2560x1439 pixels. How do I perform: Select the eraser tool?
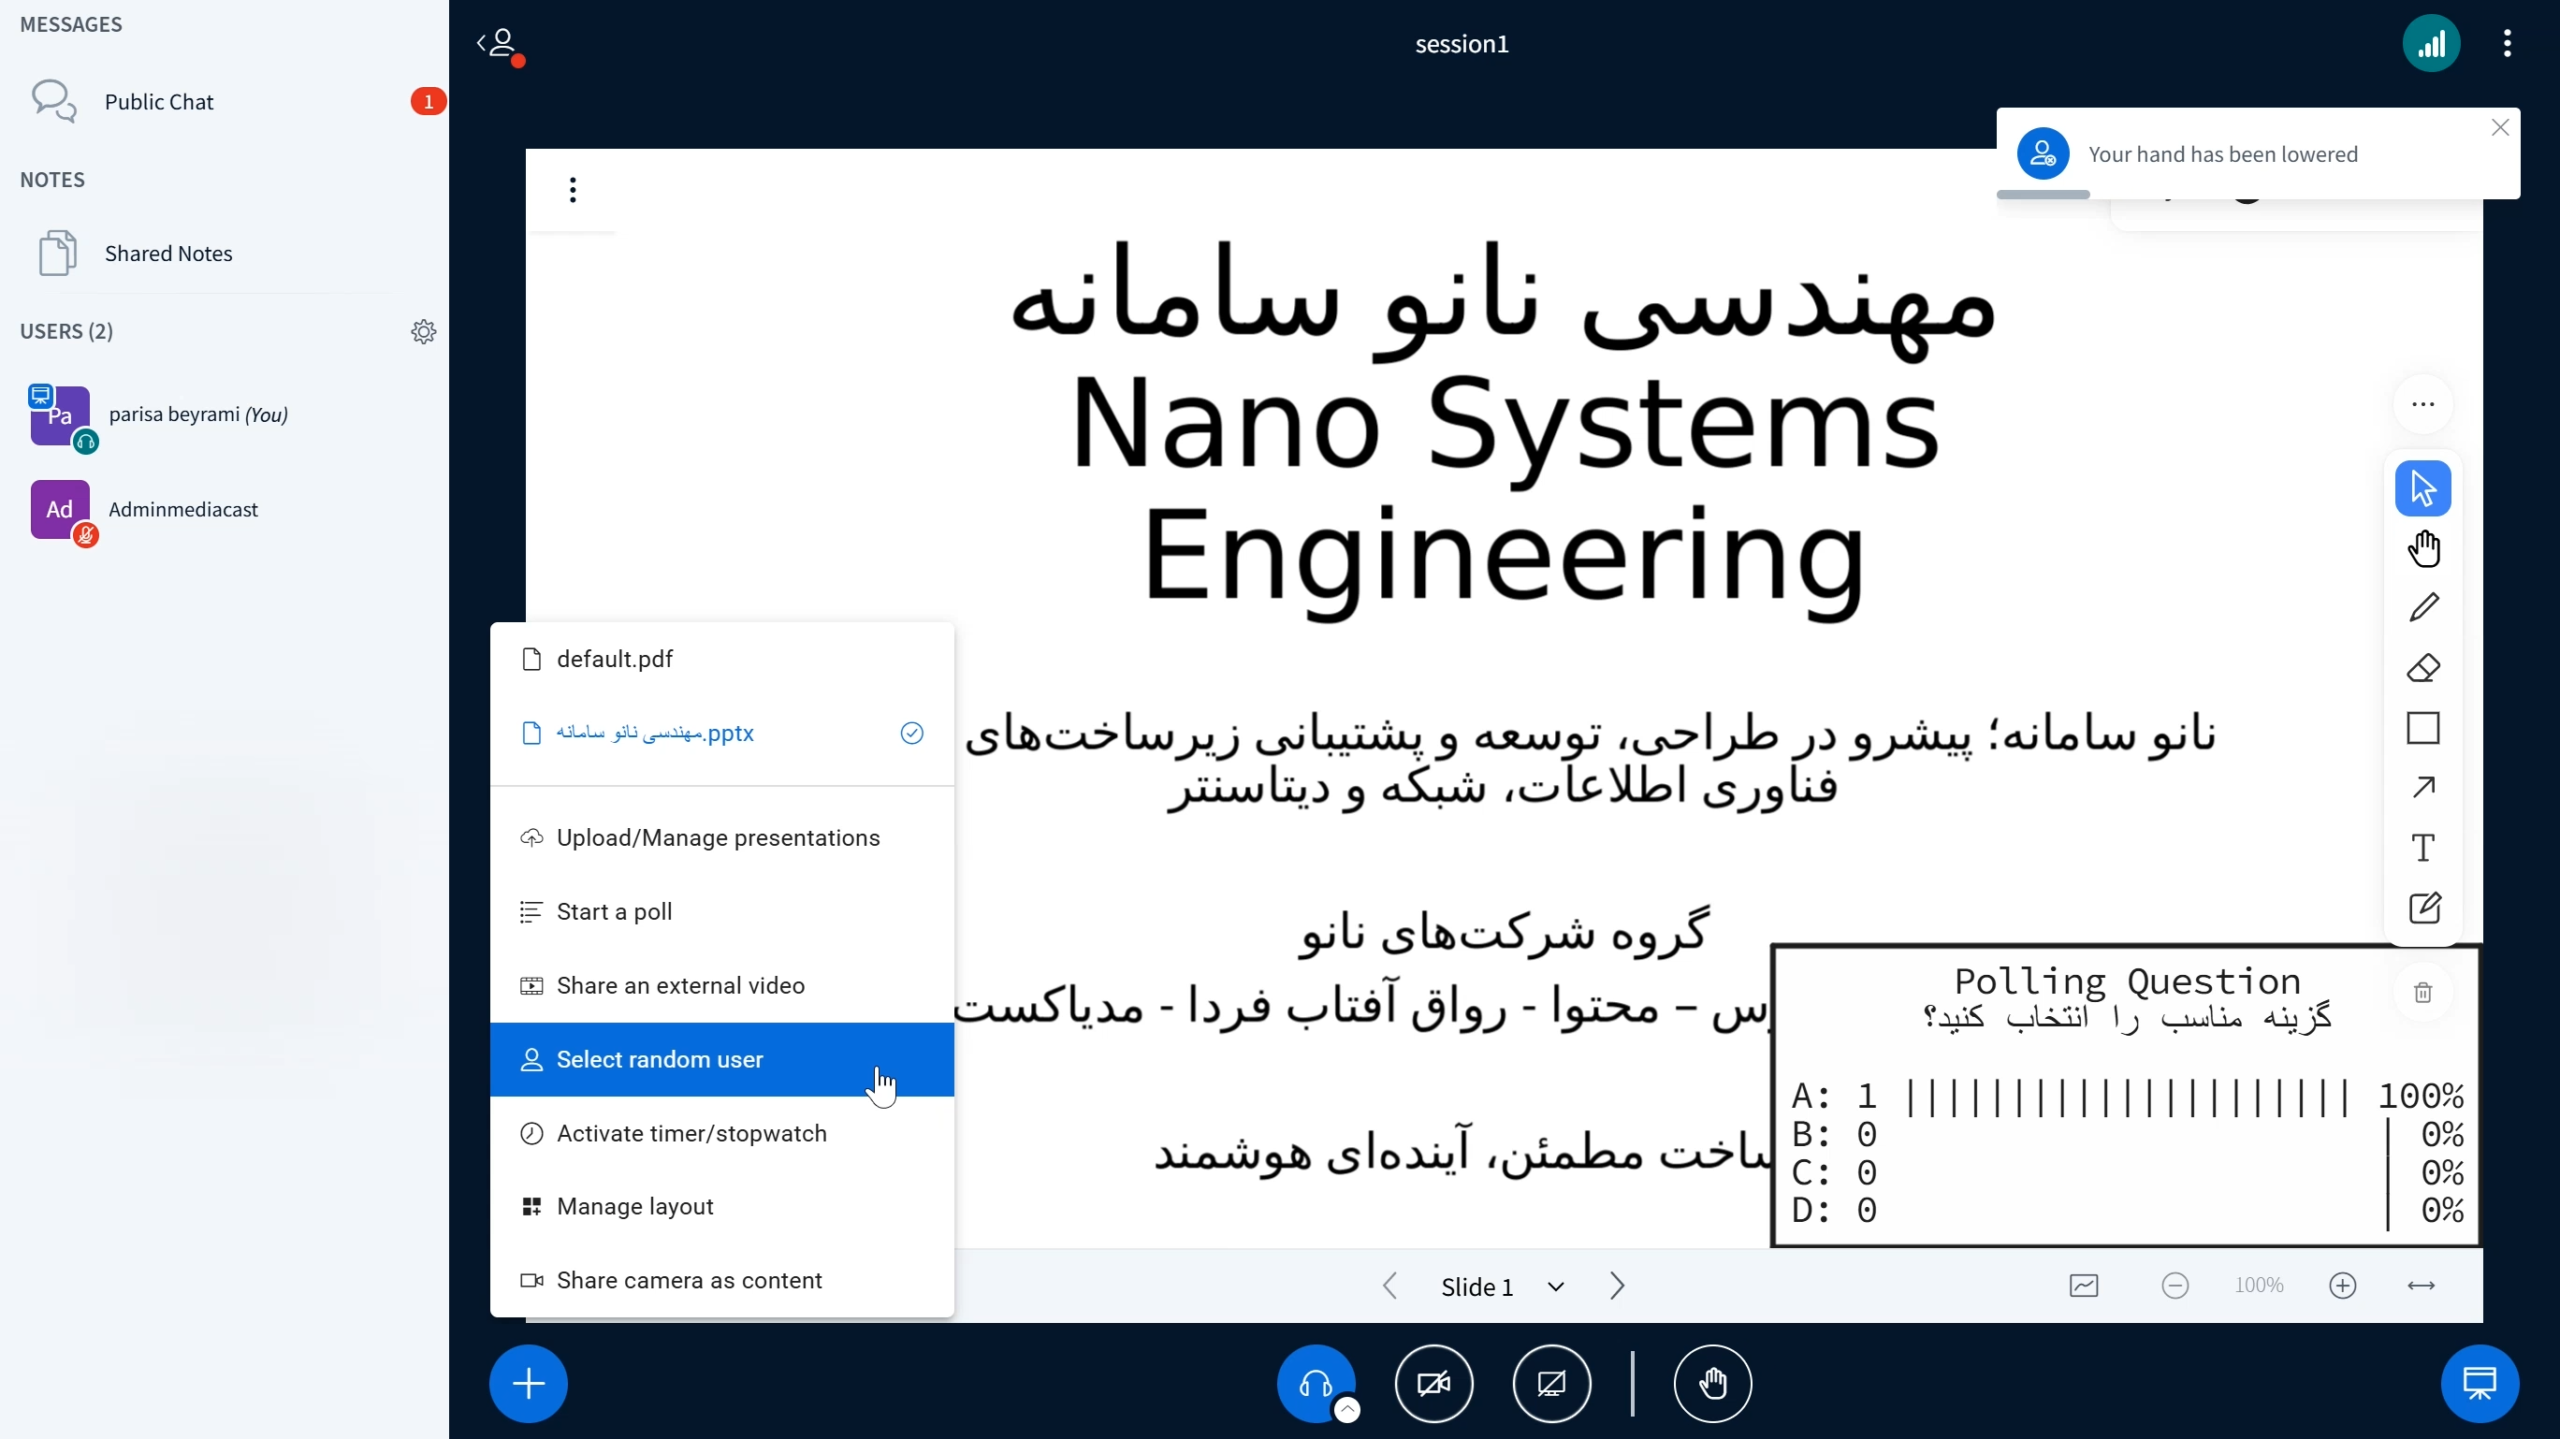pos(2423,668)
